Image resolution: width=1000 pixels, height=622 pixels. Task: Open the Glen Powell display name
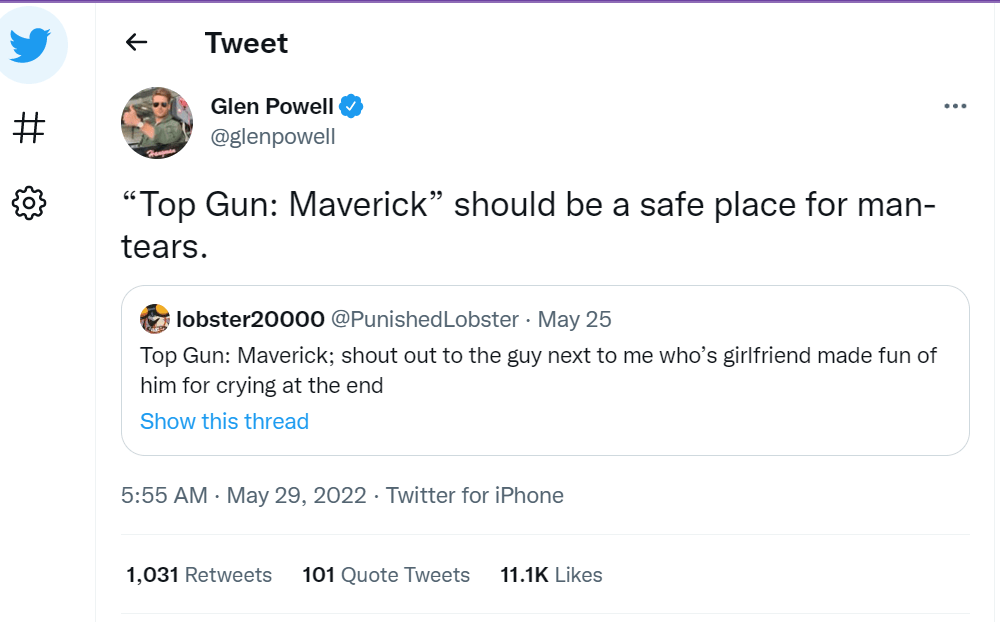click(272, 106)
